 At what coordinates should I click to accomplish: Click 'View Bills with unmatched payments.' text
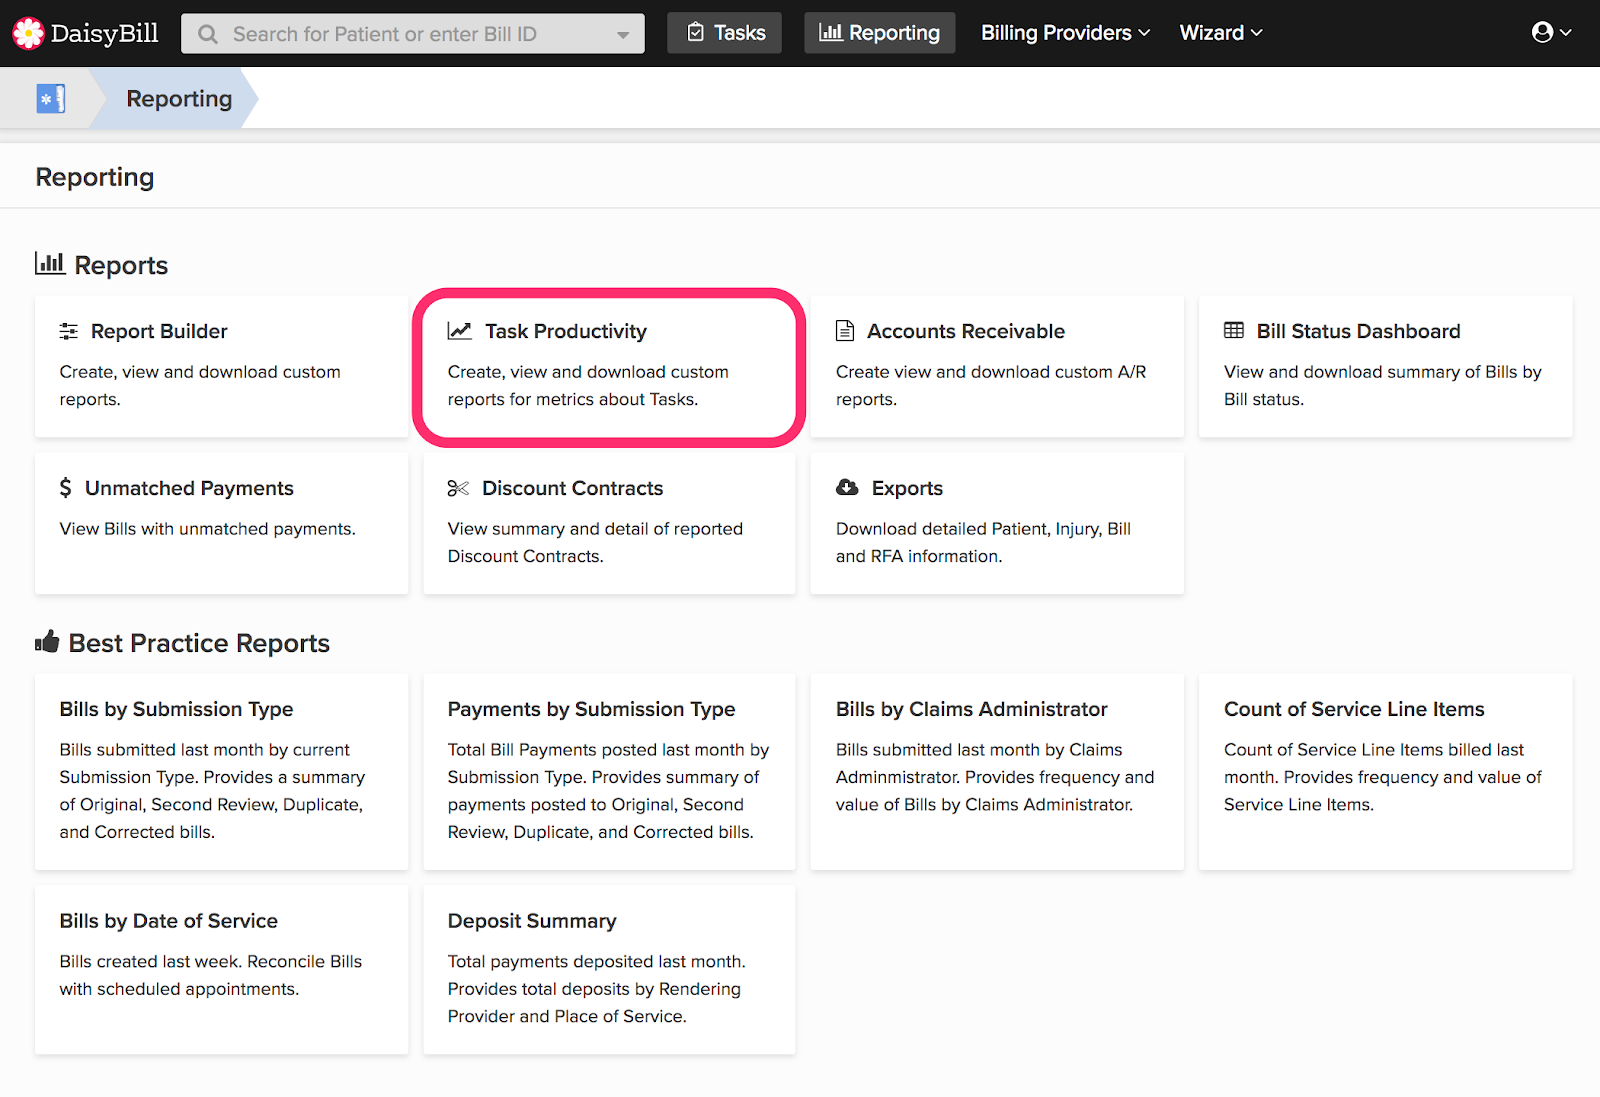[x=207, y=529]
